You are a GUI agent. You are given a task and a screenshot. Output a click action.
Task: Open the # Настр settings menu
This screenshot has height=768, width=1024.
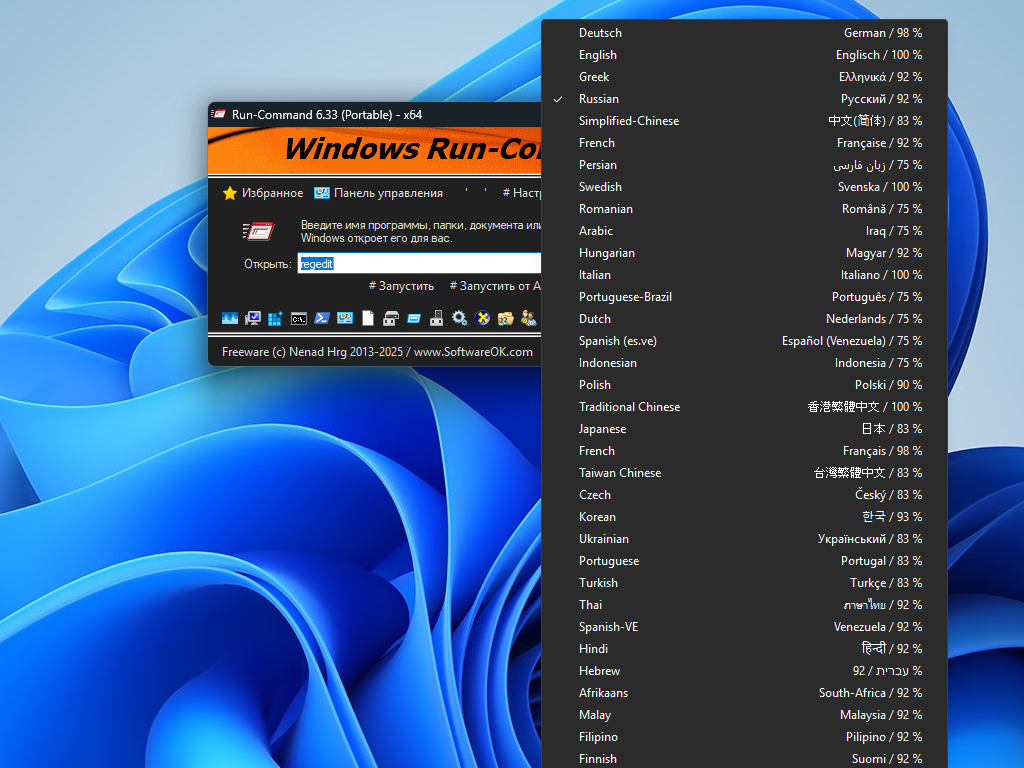click(521, 193)
